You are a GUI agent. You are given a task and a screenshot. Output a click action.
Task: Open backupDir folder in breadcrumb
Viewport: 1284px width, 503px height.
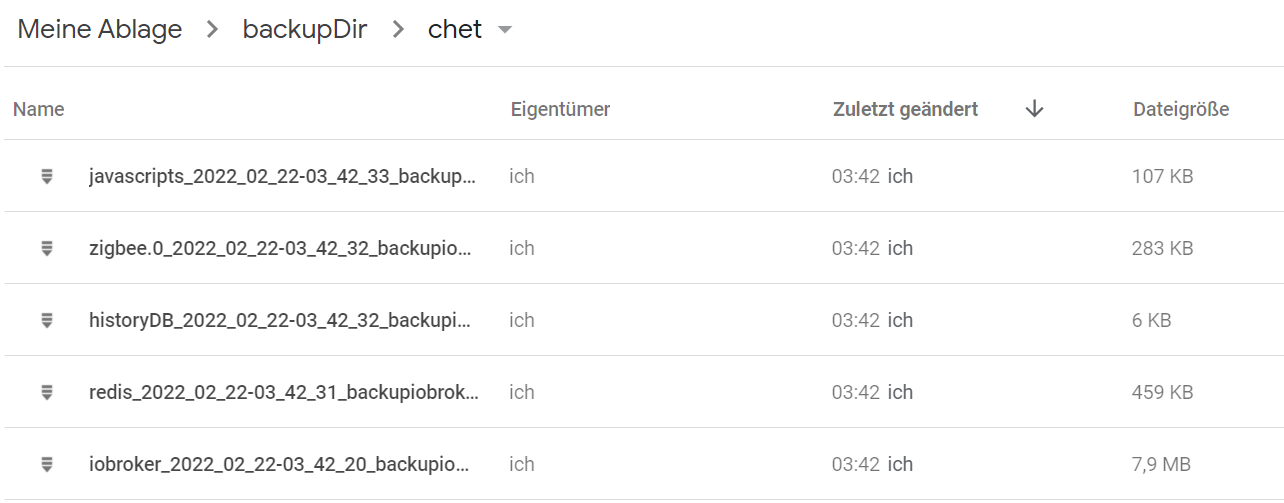pos(305,30)
